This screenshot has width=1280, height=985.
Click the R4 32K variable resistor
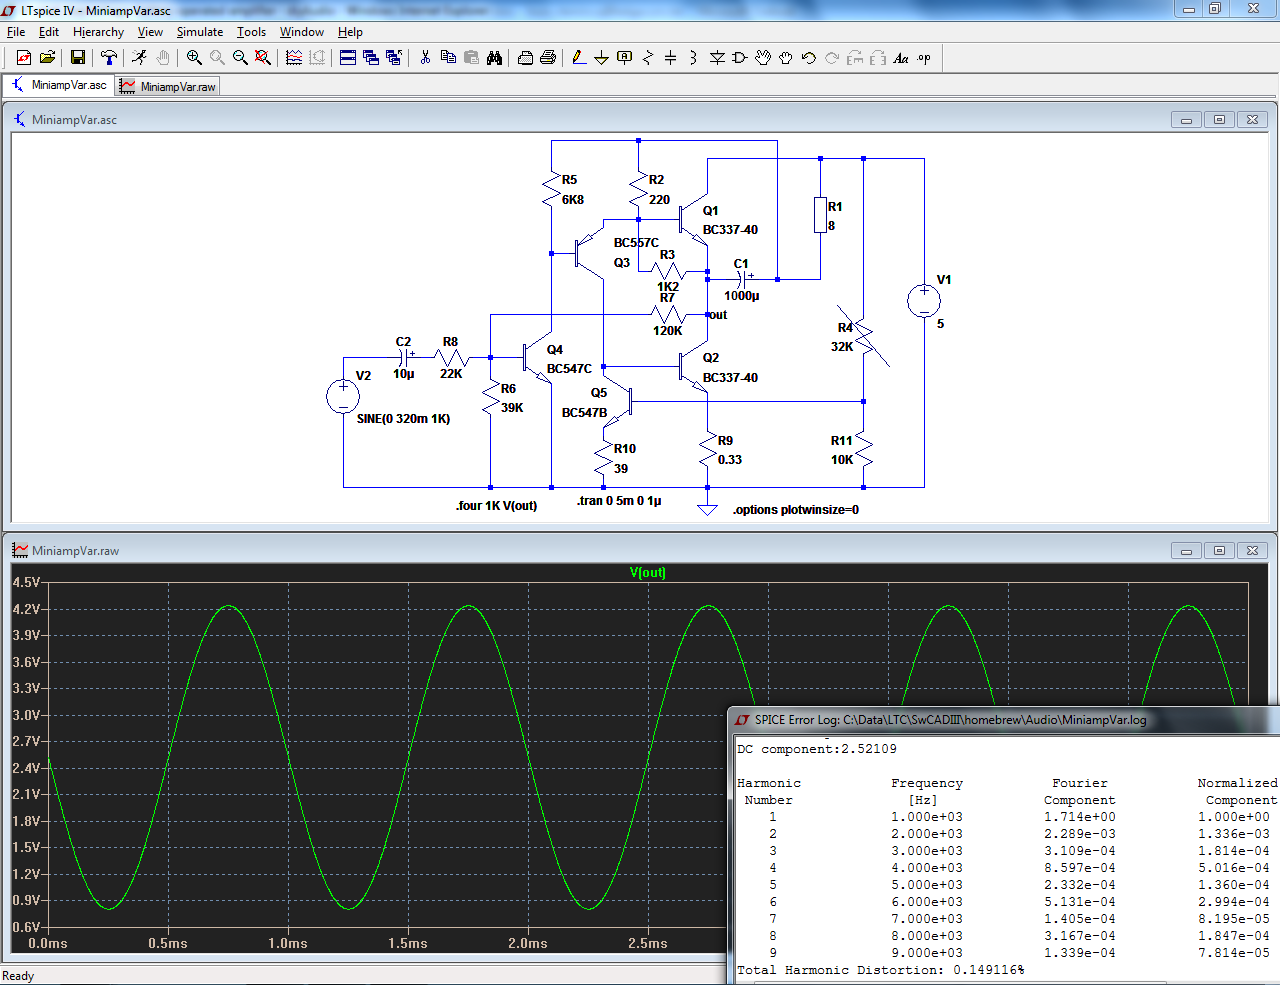click(863, 336)
